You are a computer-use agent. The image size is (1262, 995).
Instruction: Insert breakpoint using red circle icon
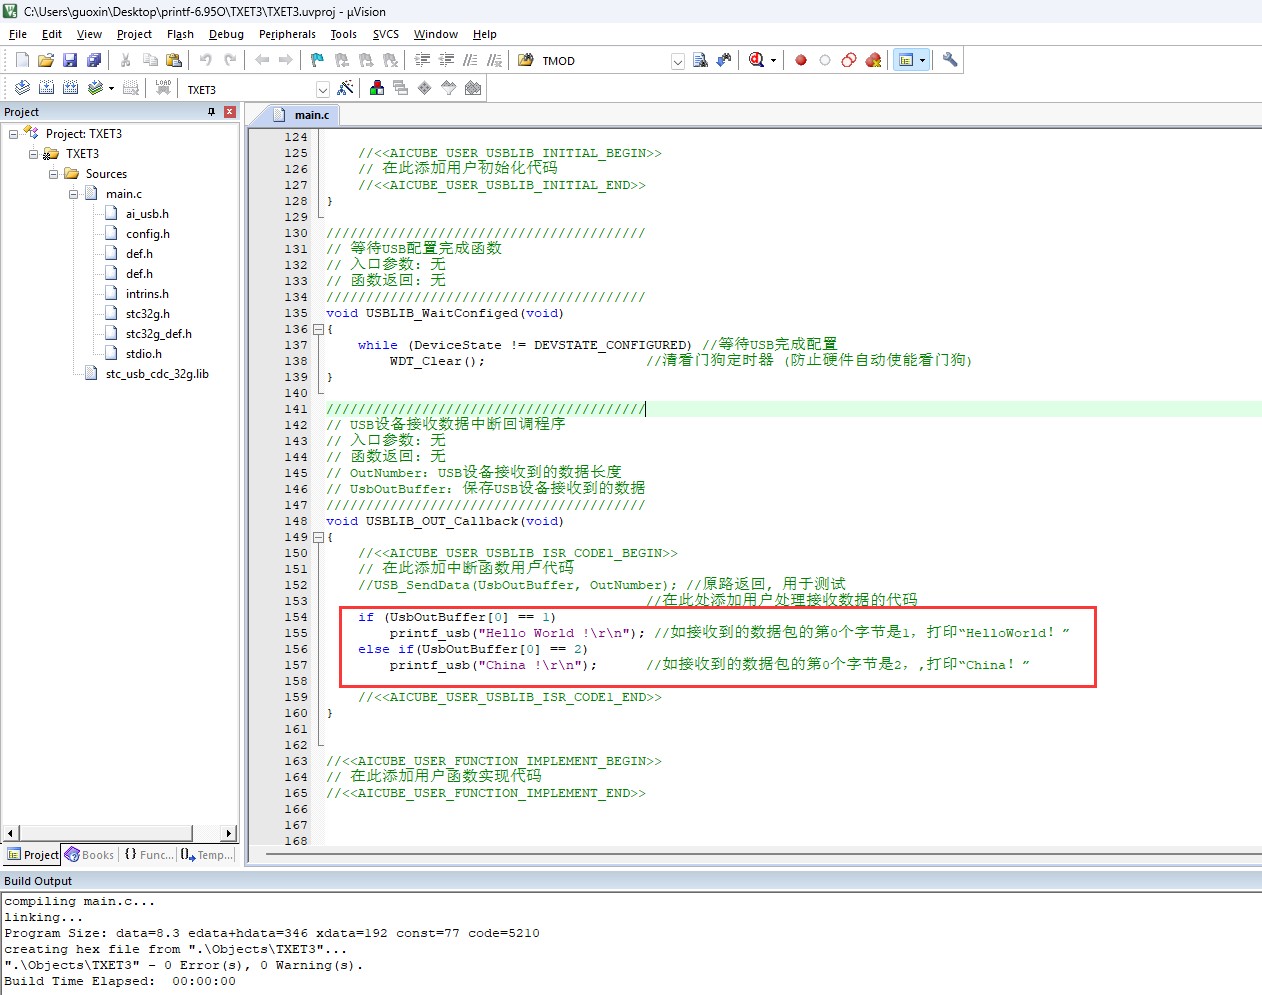[801, 60]
